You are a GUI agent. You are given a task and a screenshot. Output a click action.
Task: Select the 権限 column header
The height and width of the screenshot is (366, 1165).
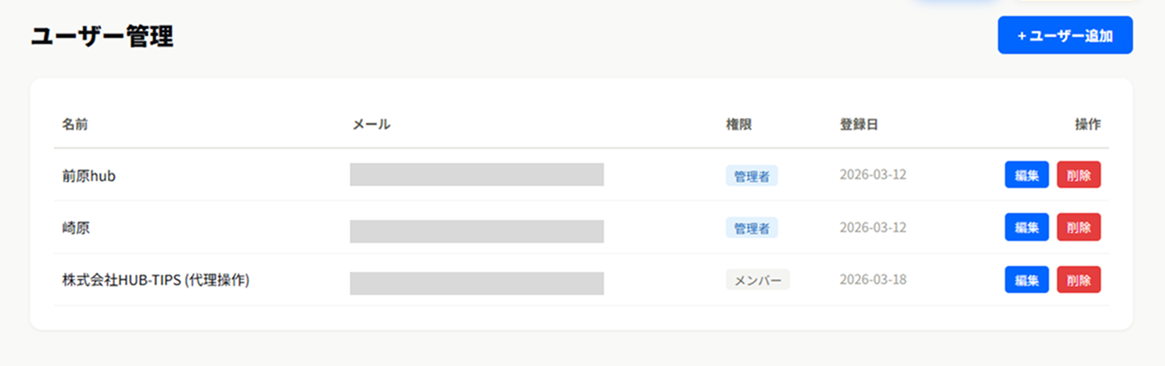coord(739,125)
